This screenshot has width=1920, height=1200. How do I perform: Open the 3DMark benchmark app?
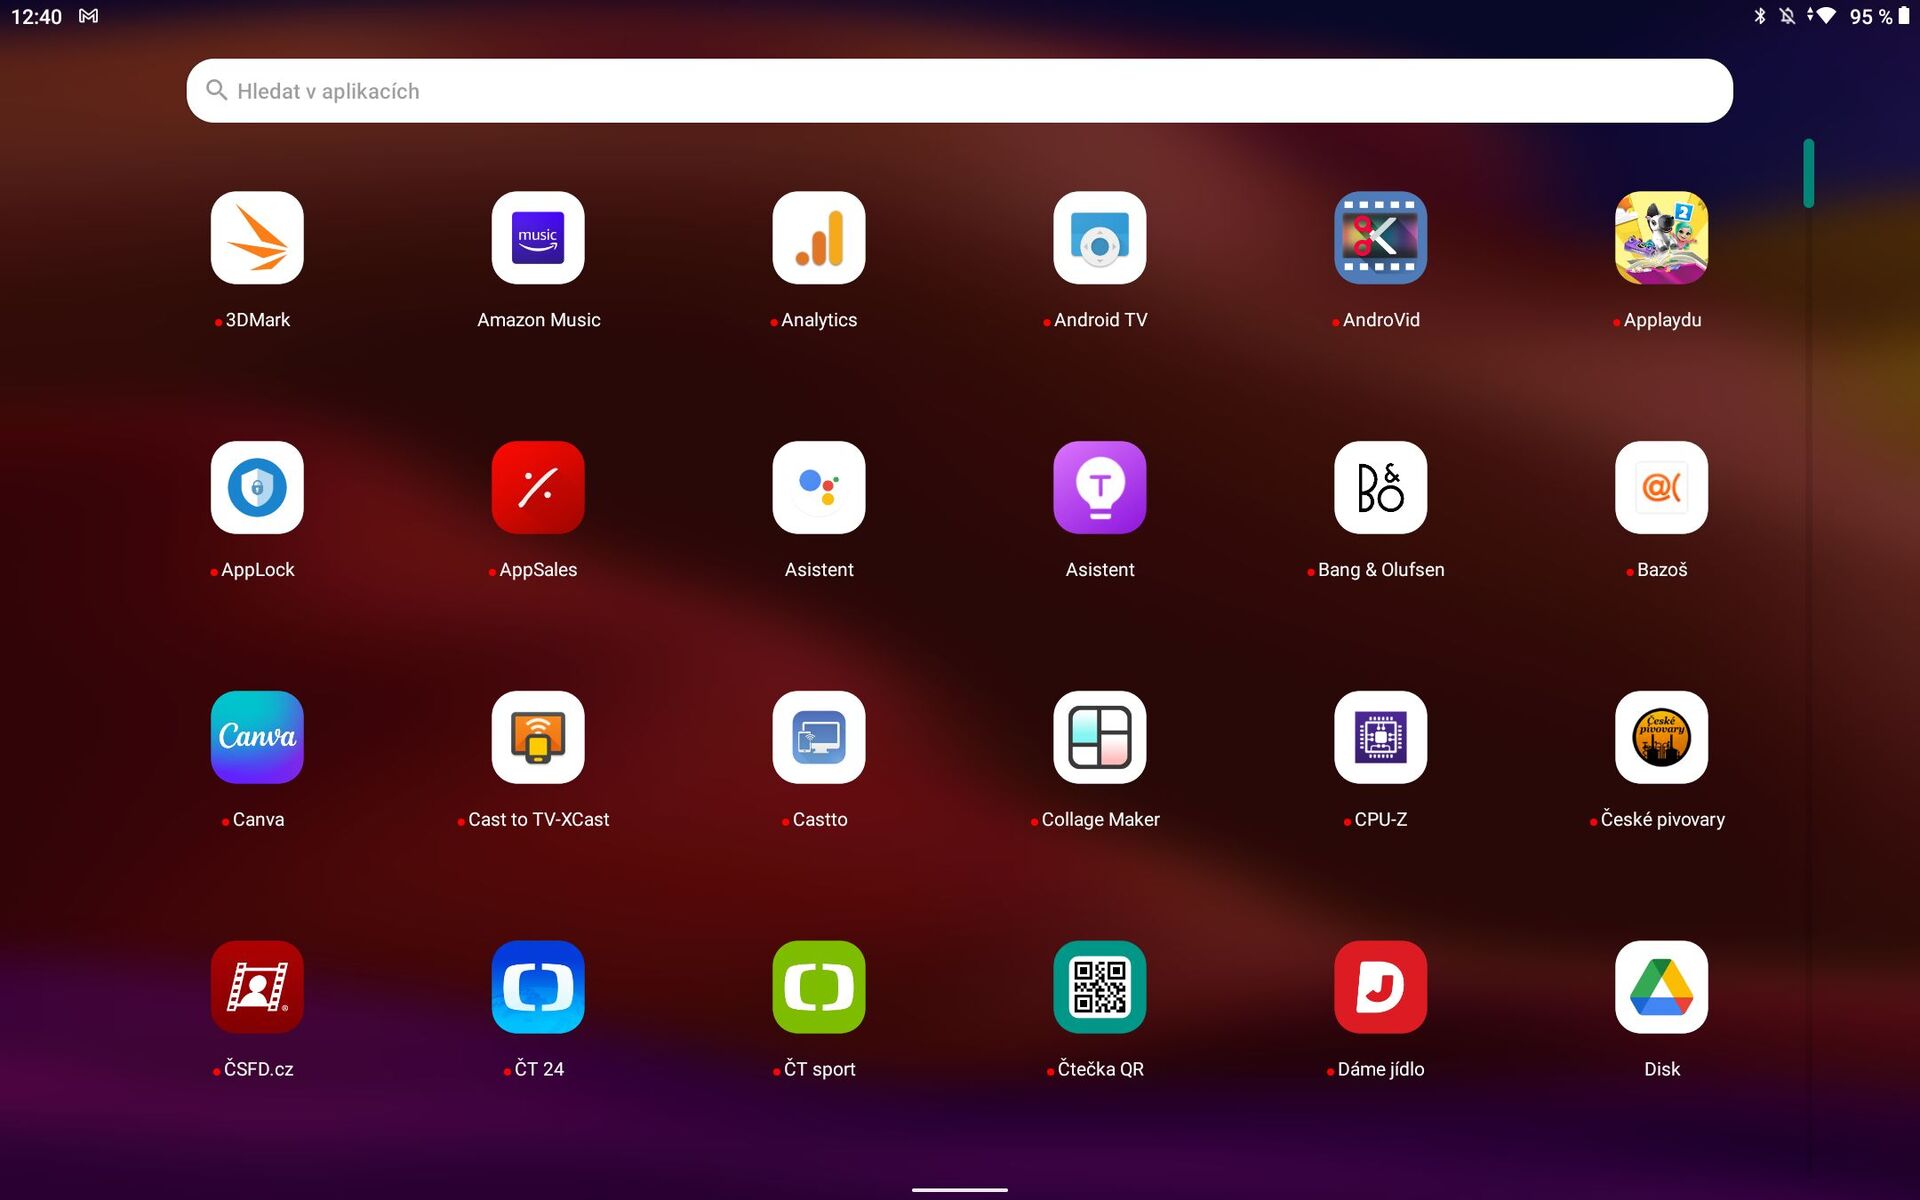click(256, 238)
